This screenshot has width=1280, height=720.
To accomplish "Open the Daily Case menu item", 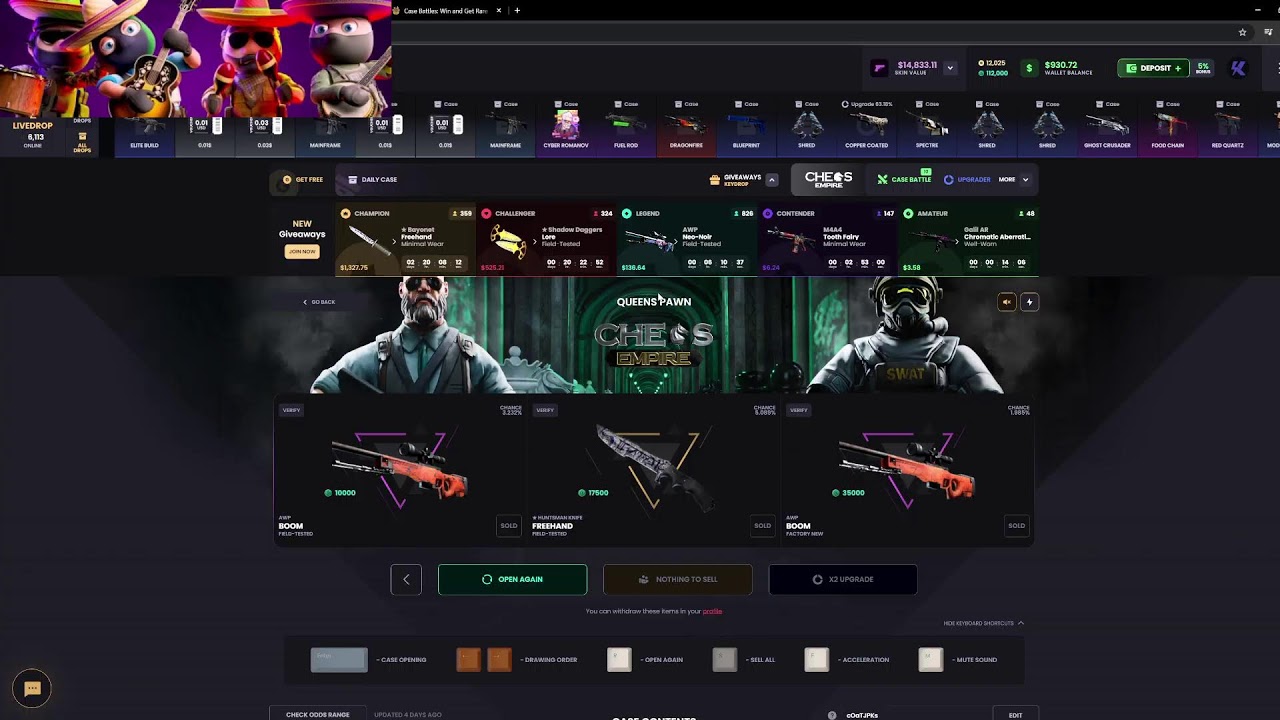I will pyautogui.click(x=372, y=180).
